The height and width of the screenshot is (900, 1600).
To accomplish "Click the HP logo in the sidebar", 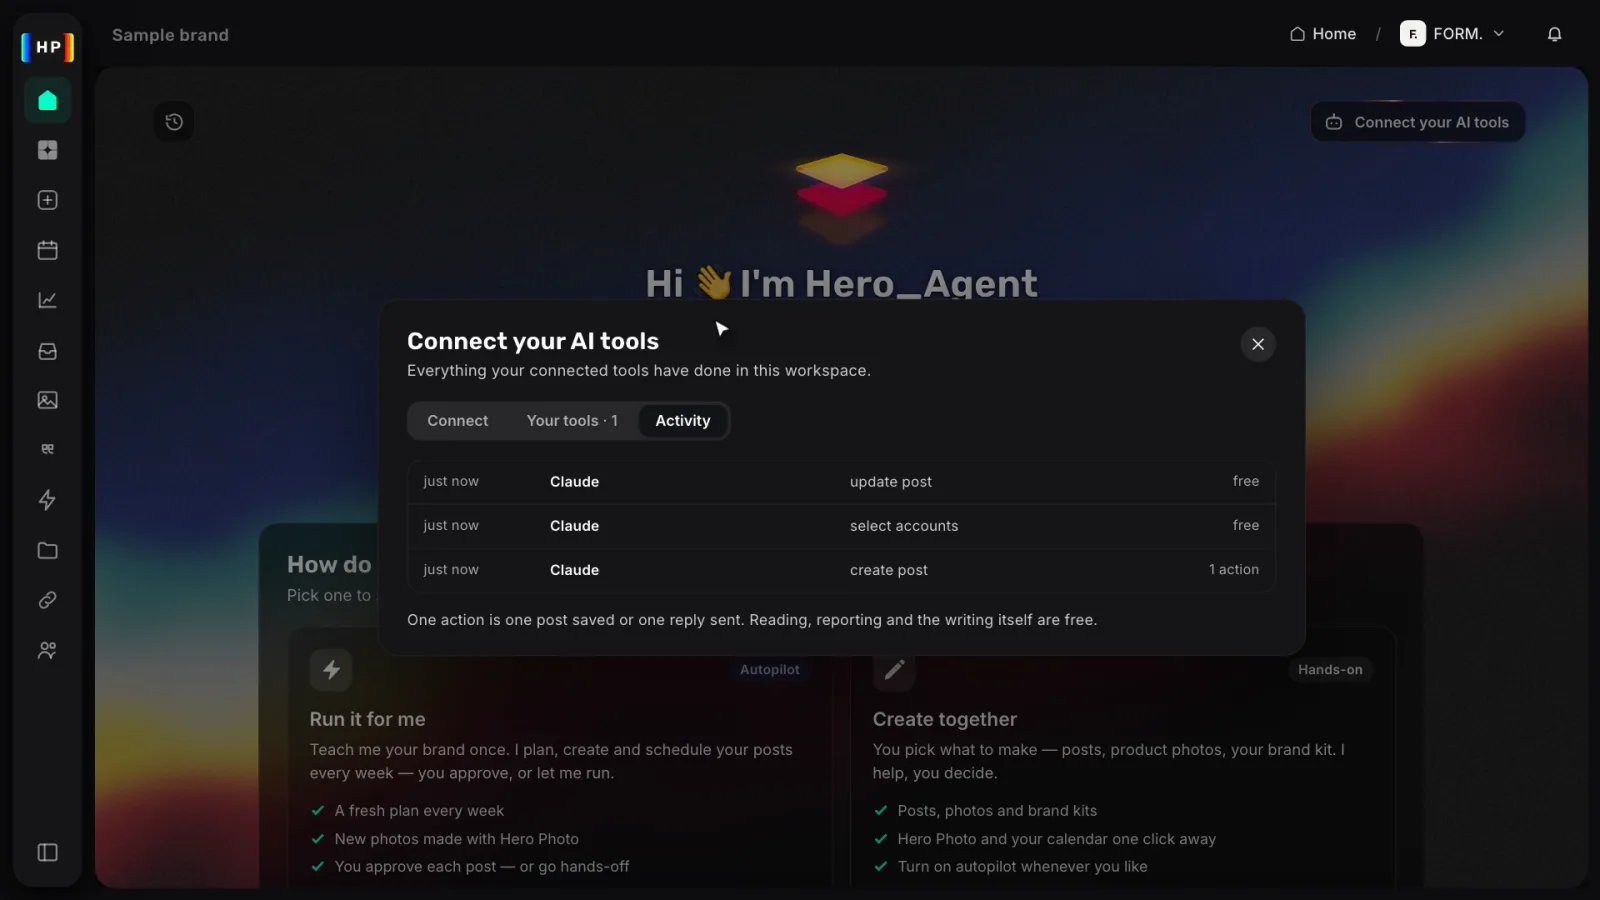I will pos(47,47).
